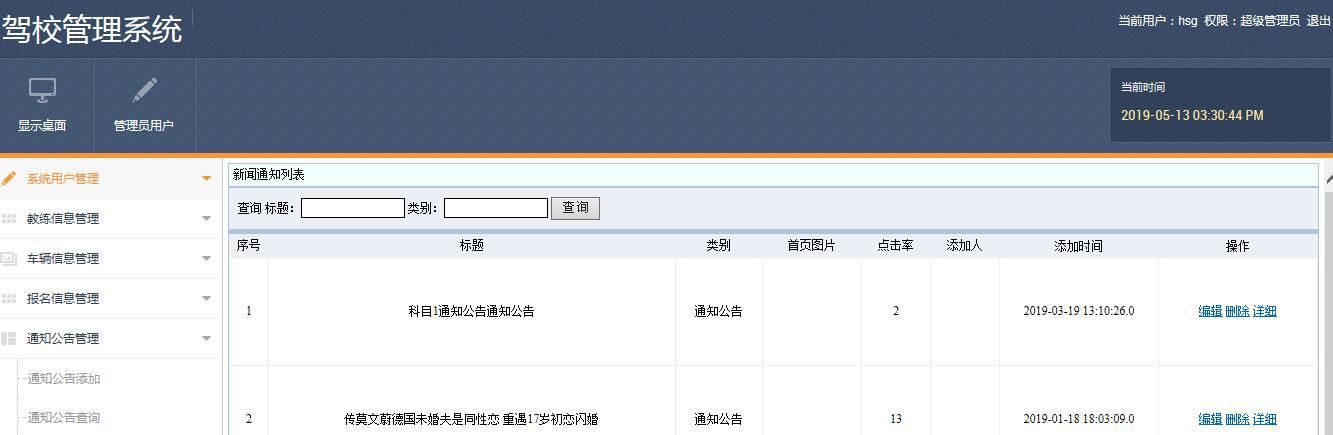
Task: Click 编辑 for the 传莫文蔚 row
Action: pyautogui.click(x=1210, y=419)
